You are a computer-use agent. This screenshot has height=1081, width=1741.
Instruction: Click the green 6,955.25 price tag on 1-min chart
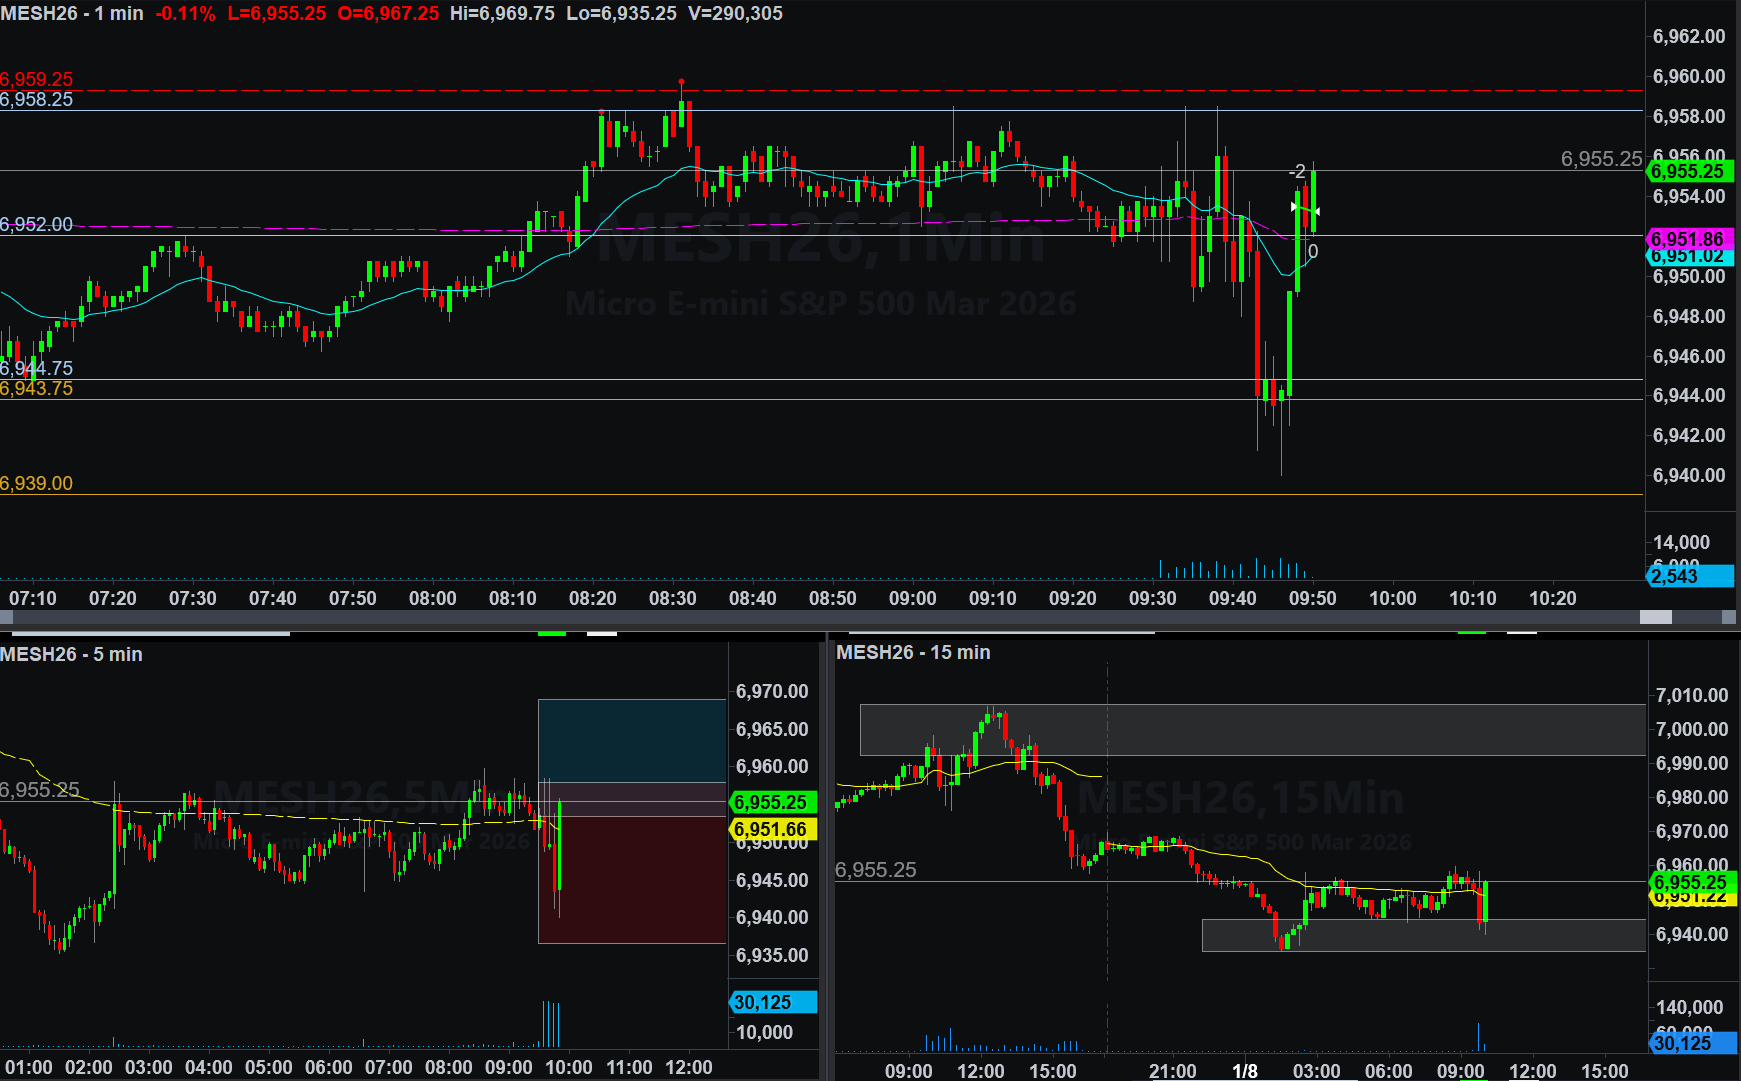pos(1688,171)
